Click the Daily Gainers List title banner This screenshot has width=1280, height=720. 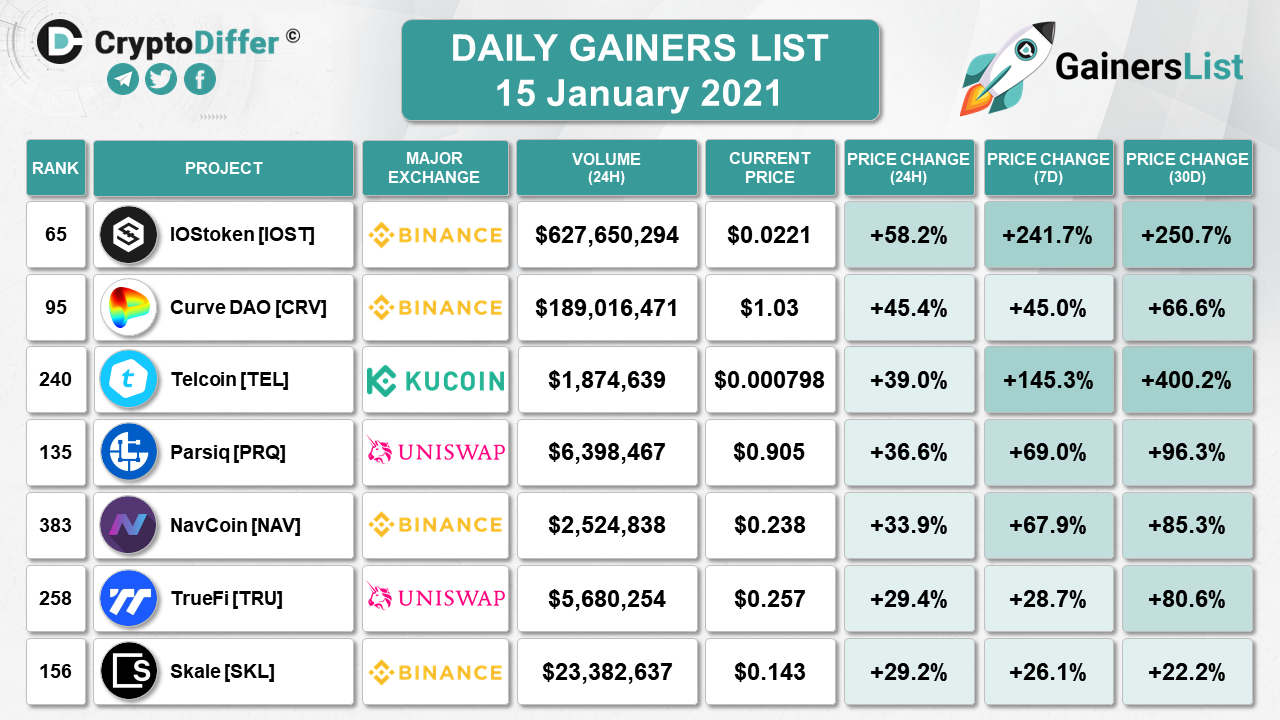pos(640,70)
